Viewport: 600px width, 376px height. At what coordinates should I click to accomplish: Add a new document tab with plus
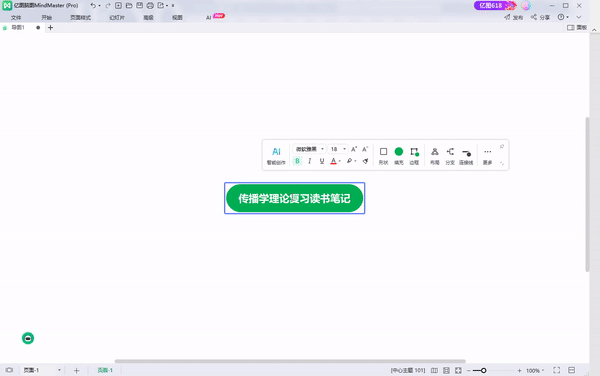point(51,28)
